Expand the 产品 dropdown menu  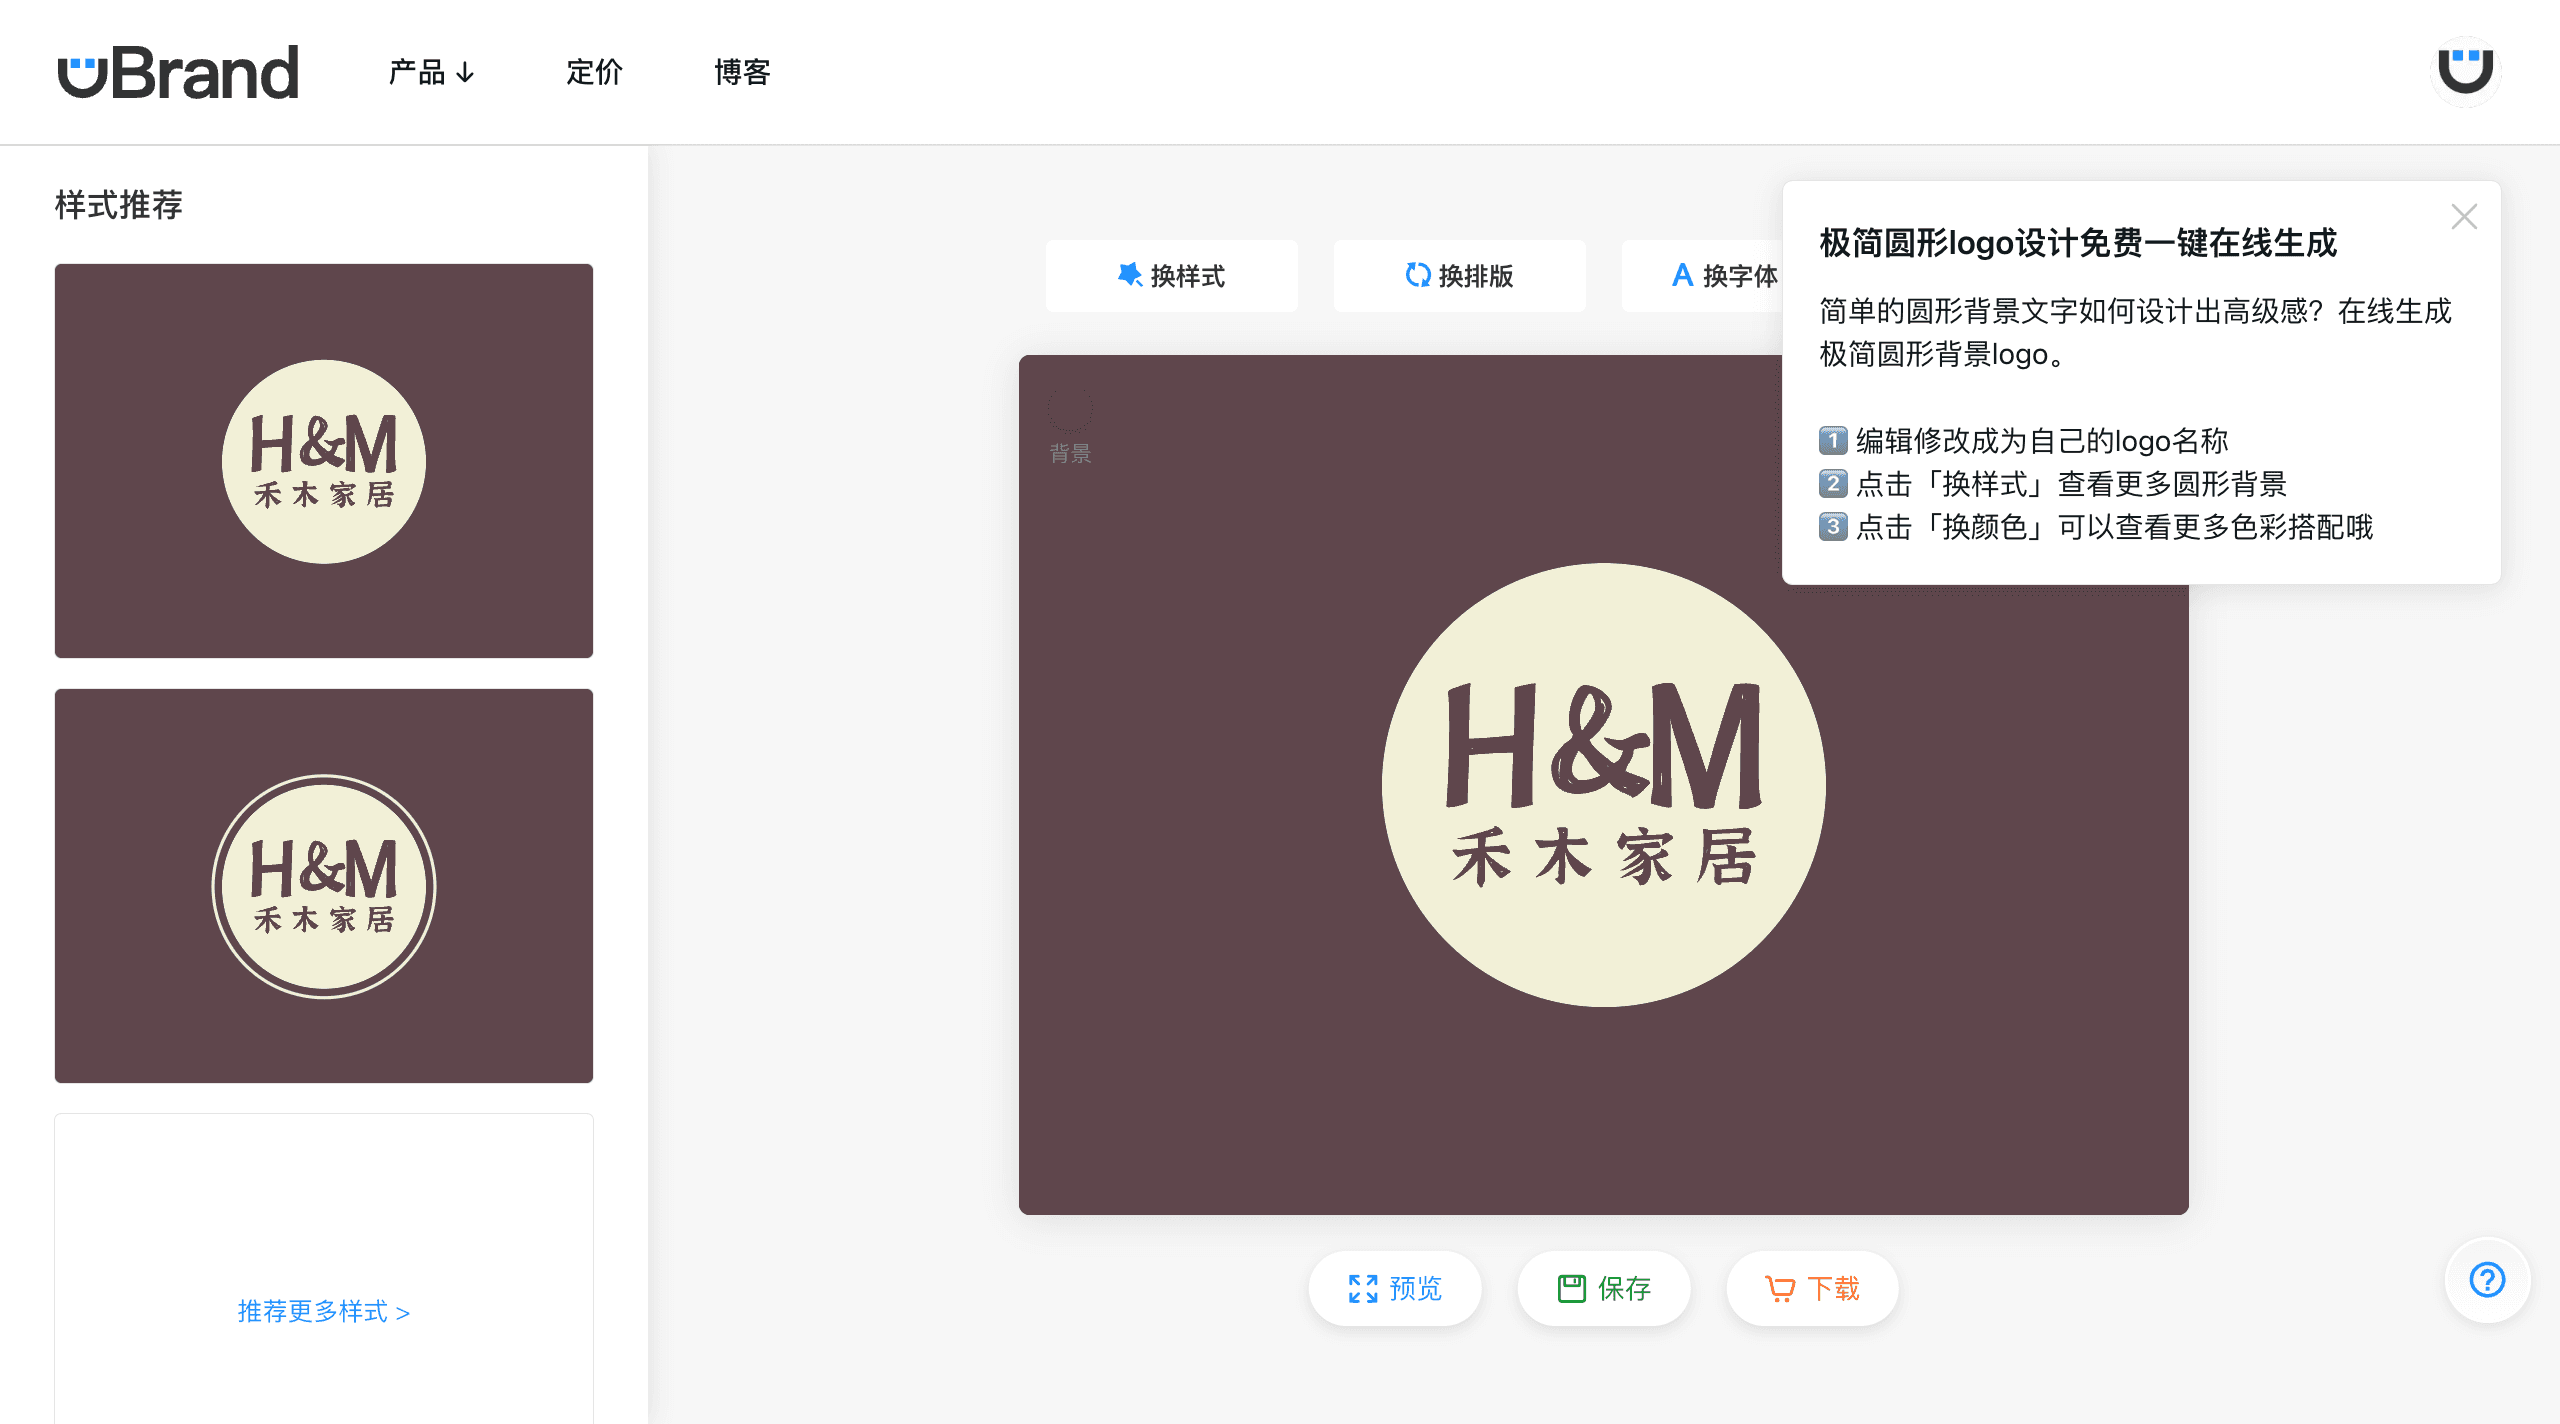[x=432, y=72]
